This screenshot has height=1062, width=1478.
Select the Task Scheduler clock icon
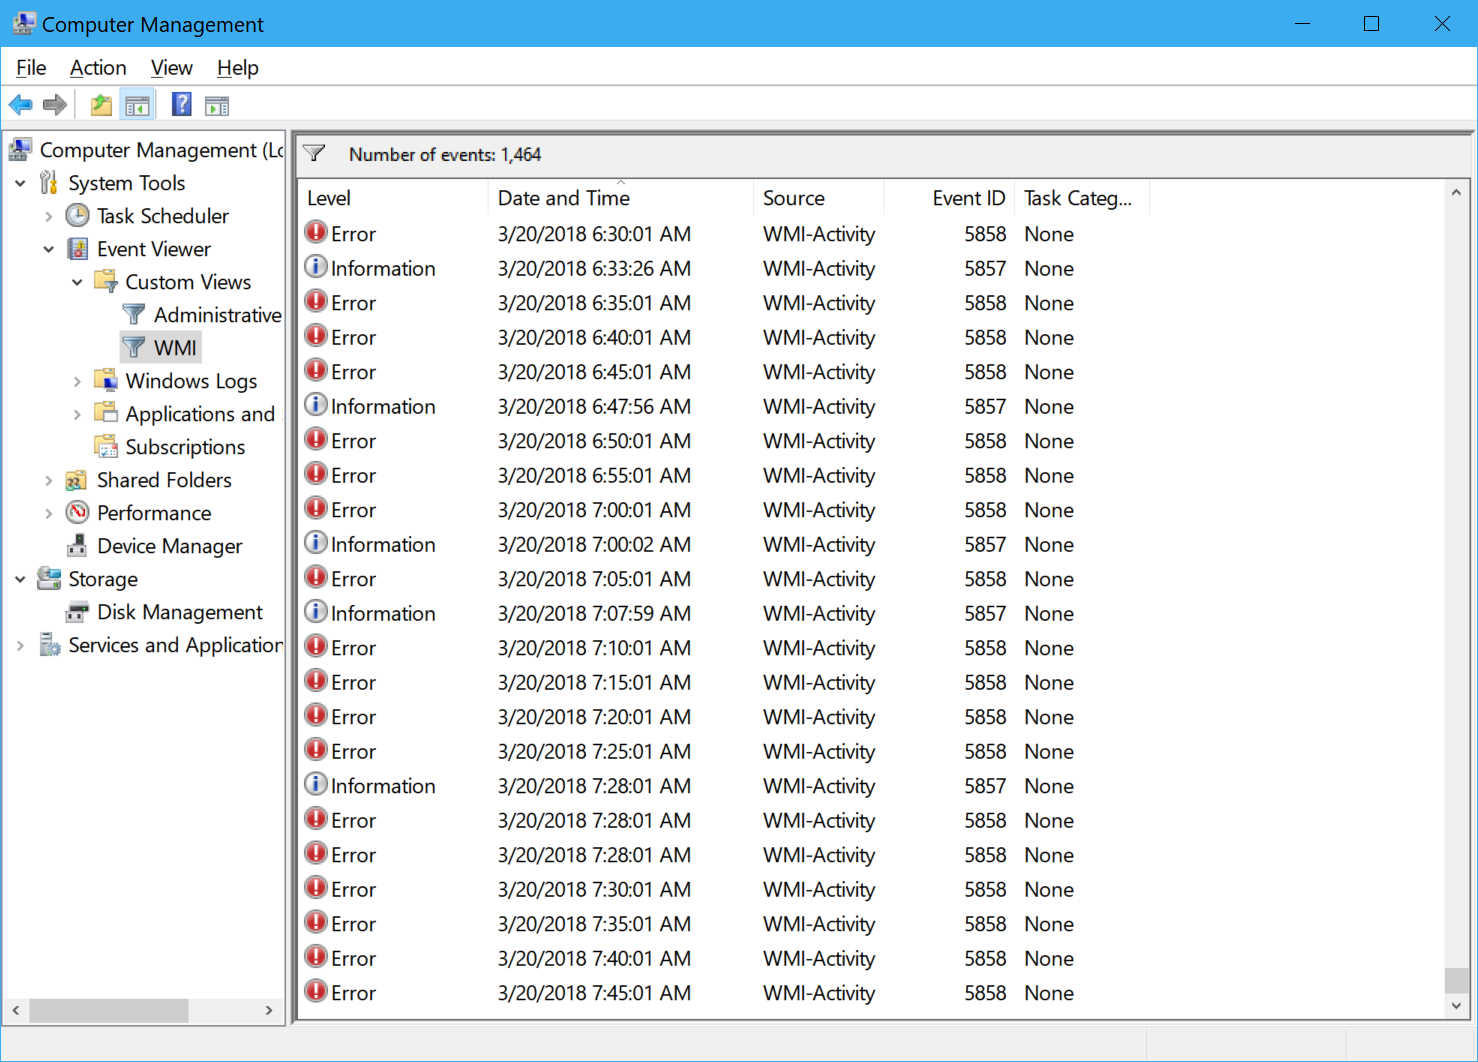click(x=77, y=215)
